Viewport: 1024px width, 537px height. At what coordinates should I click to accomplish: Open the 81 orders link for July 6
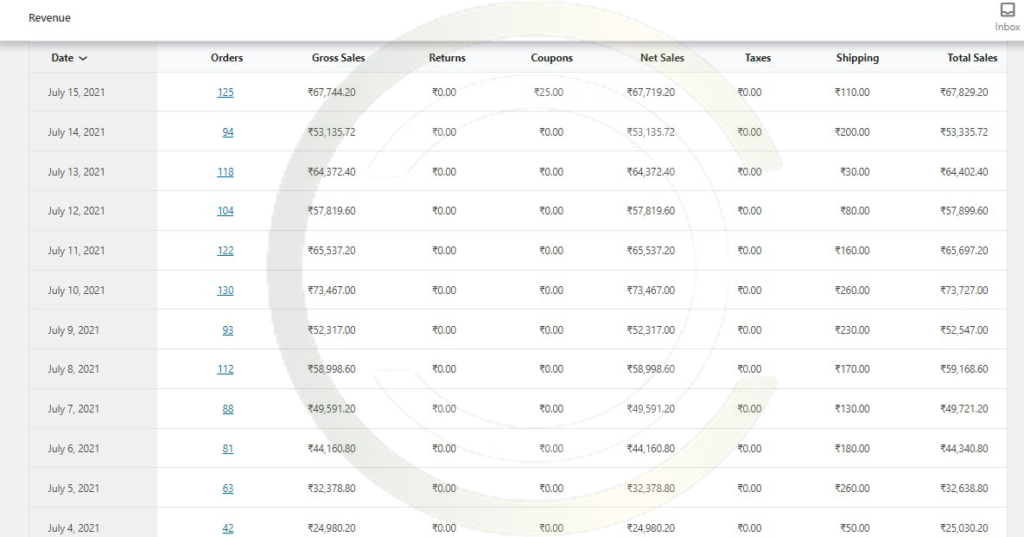(228, 449)
